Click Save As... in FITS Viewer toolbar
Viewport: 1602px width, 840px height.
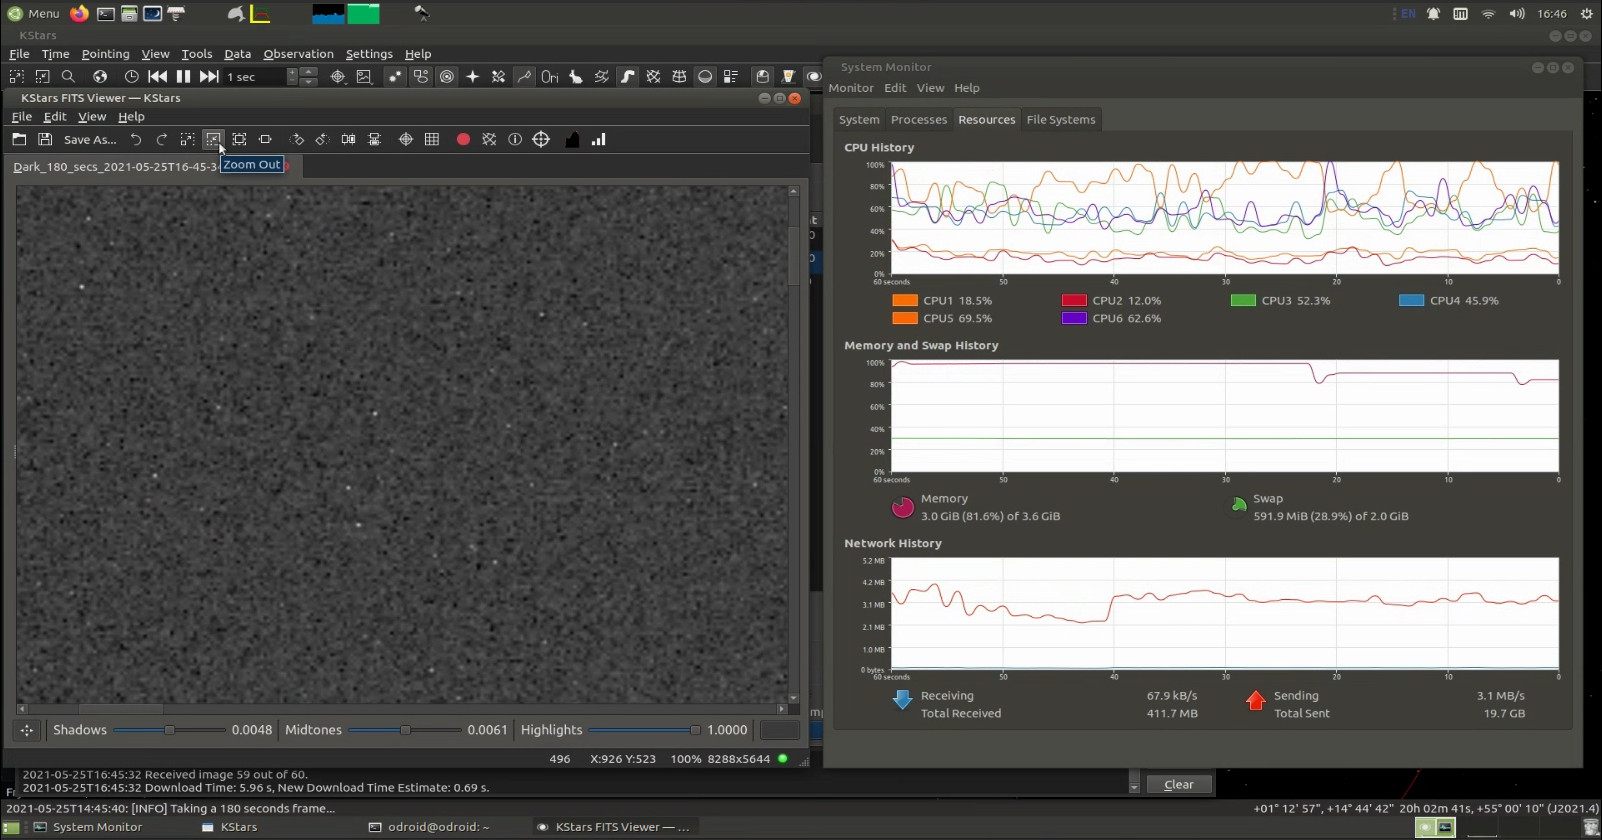point(90,140)
